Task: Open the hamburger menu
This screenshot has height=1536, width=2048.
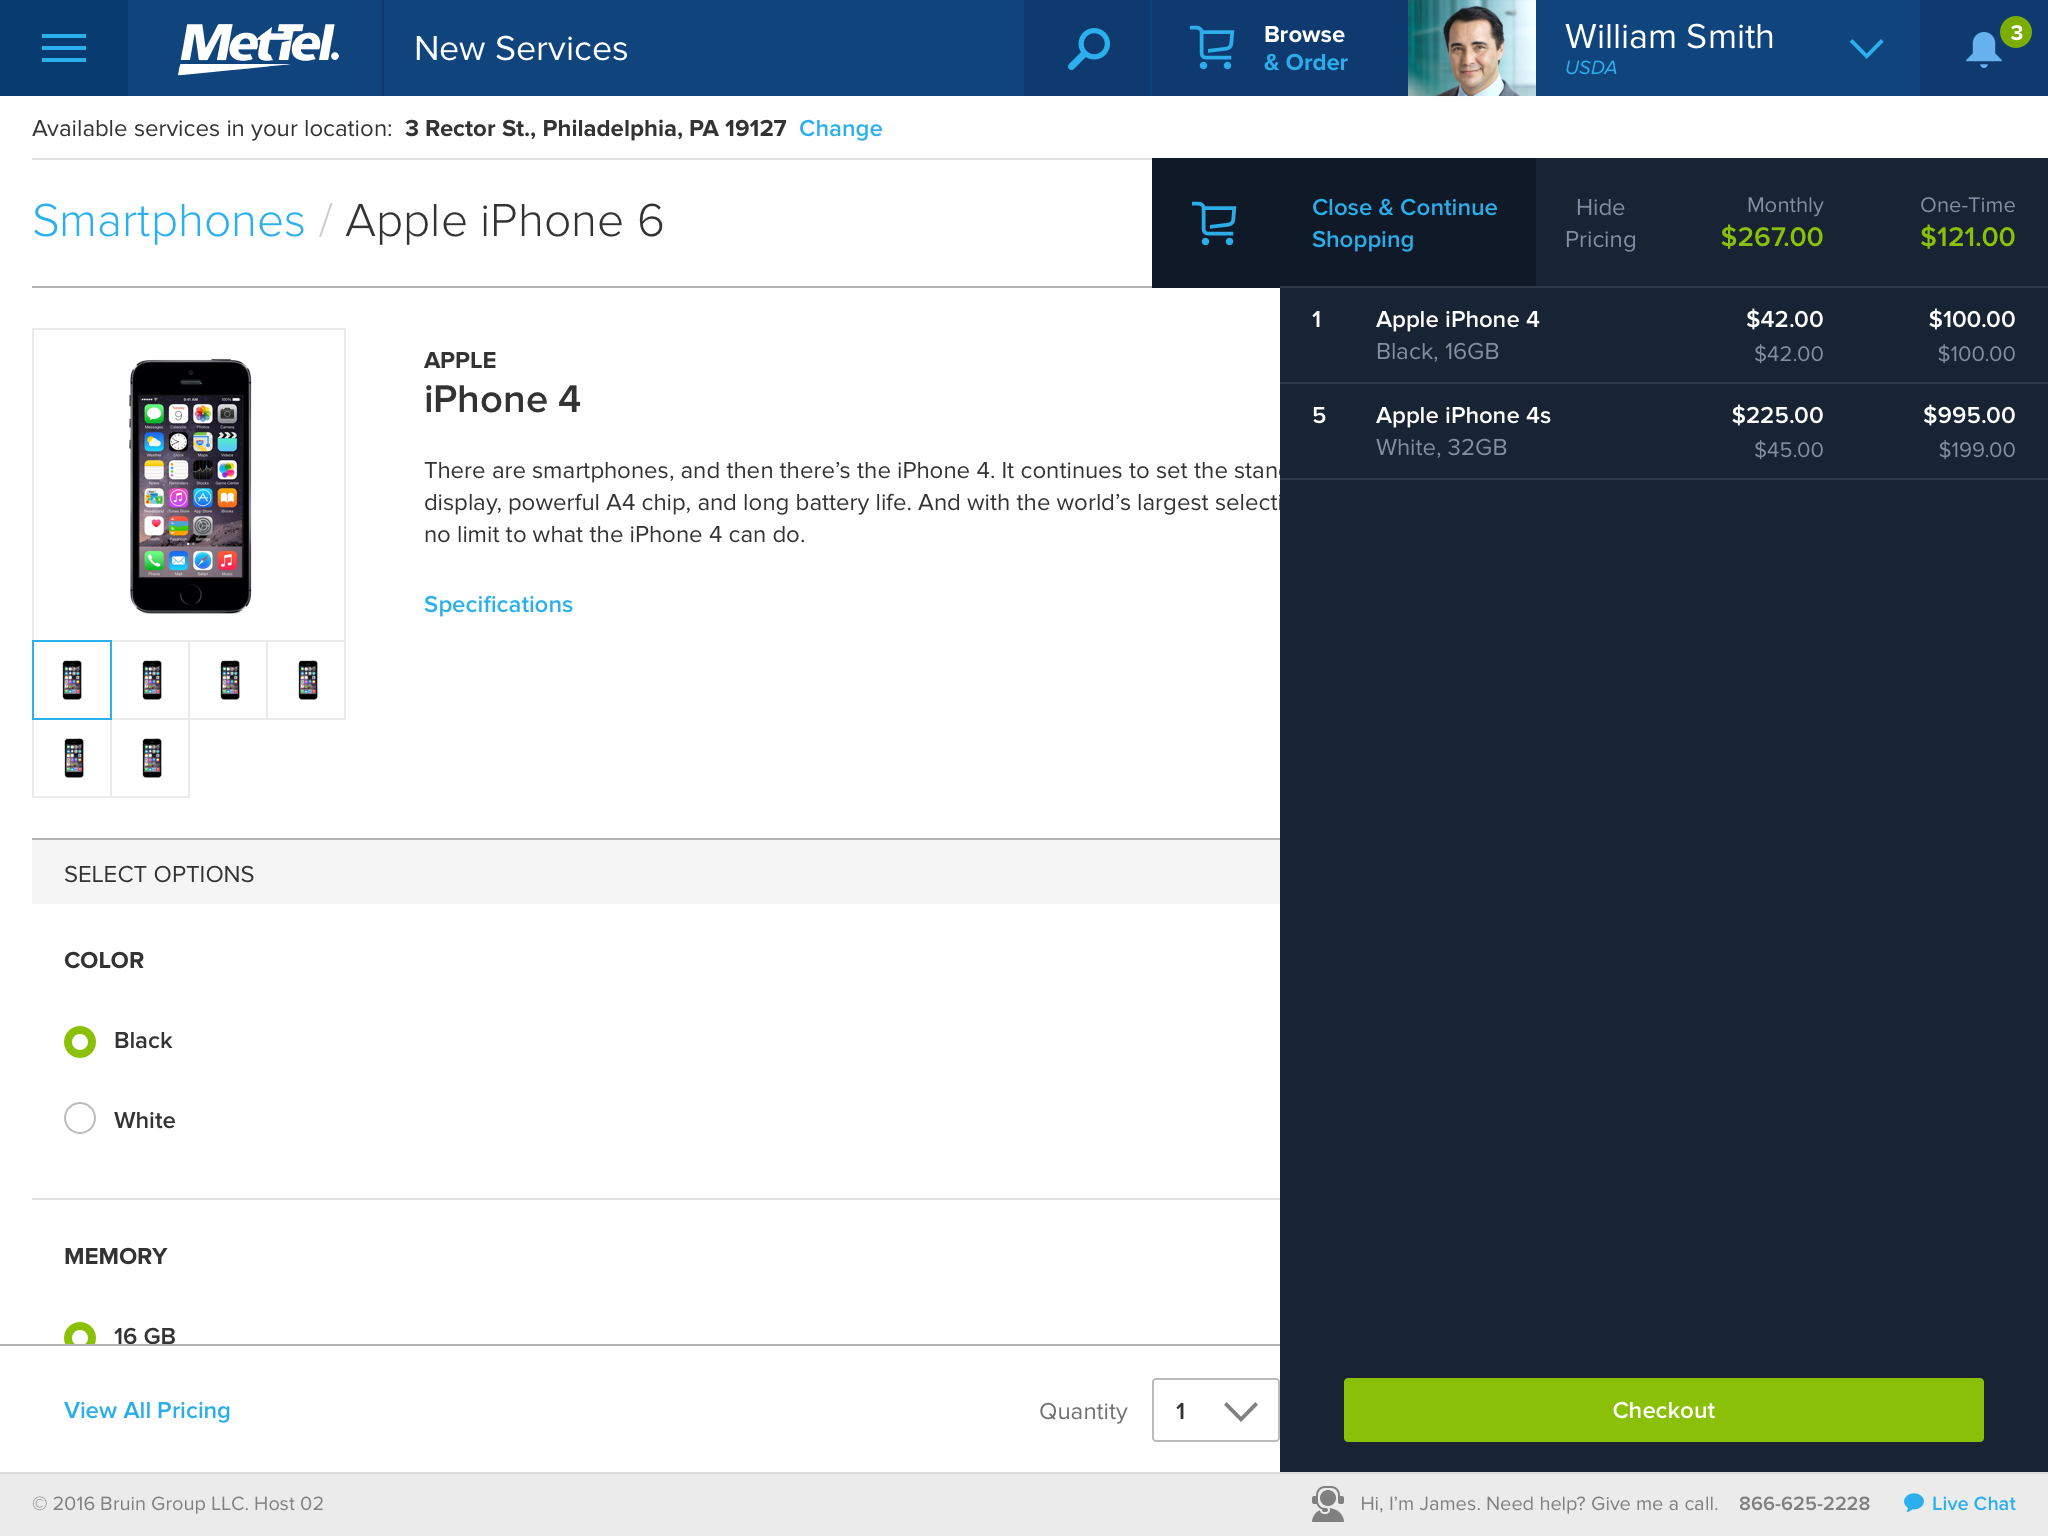Action: pos(63,48)
